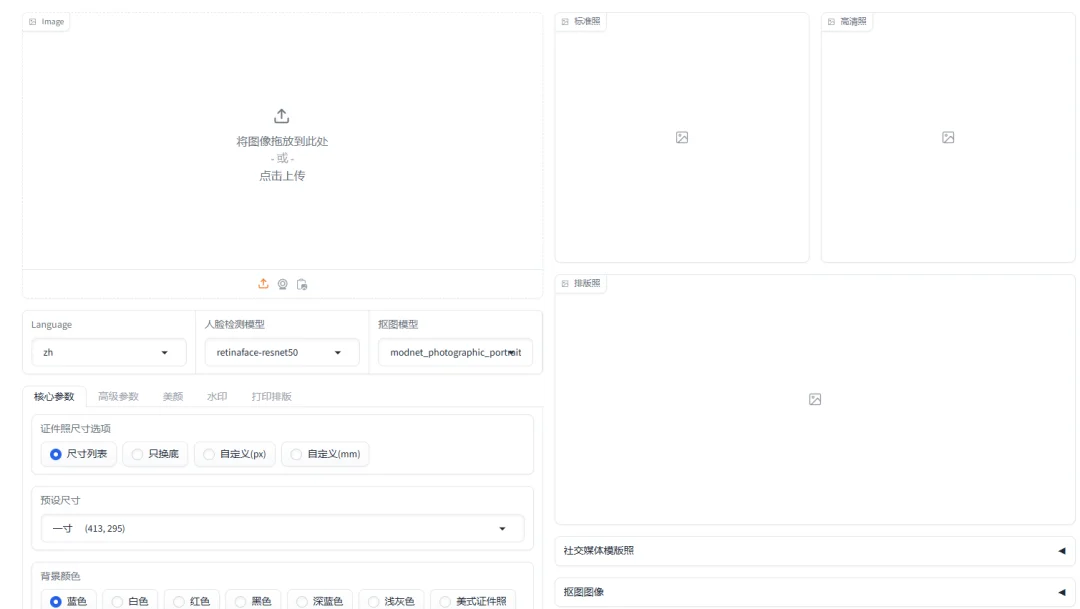The image size is (1080, 609).
Task: Open the 人脸检测模型 dropdown
Action: (281, 352)
